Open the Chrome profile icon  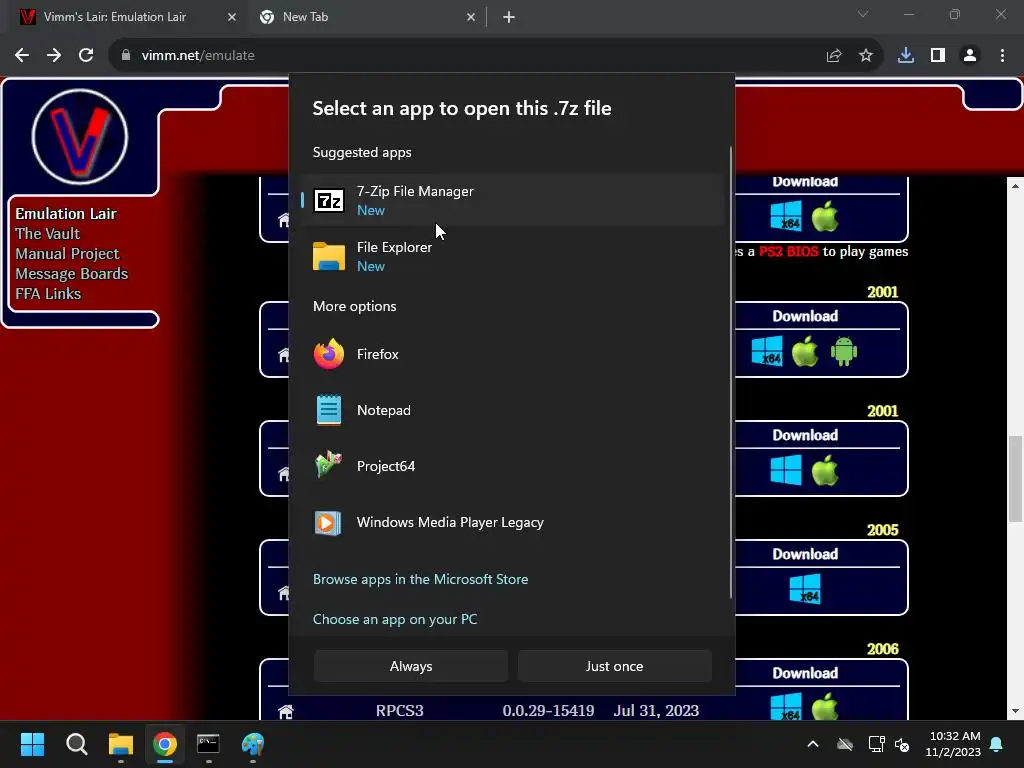pos(970,56)
